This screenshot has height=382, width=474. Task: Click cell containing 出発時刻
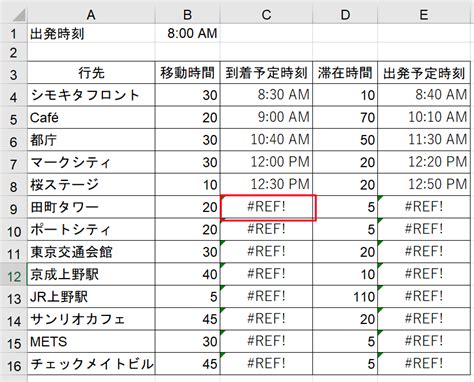pos(91,33)
